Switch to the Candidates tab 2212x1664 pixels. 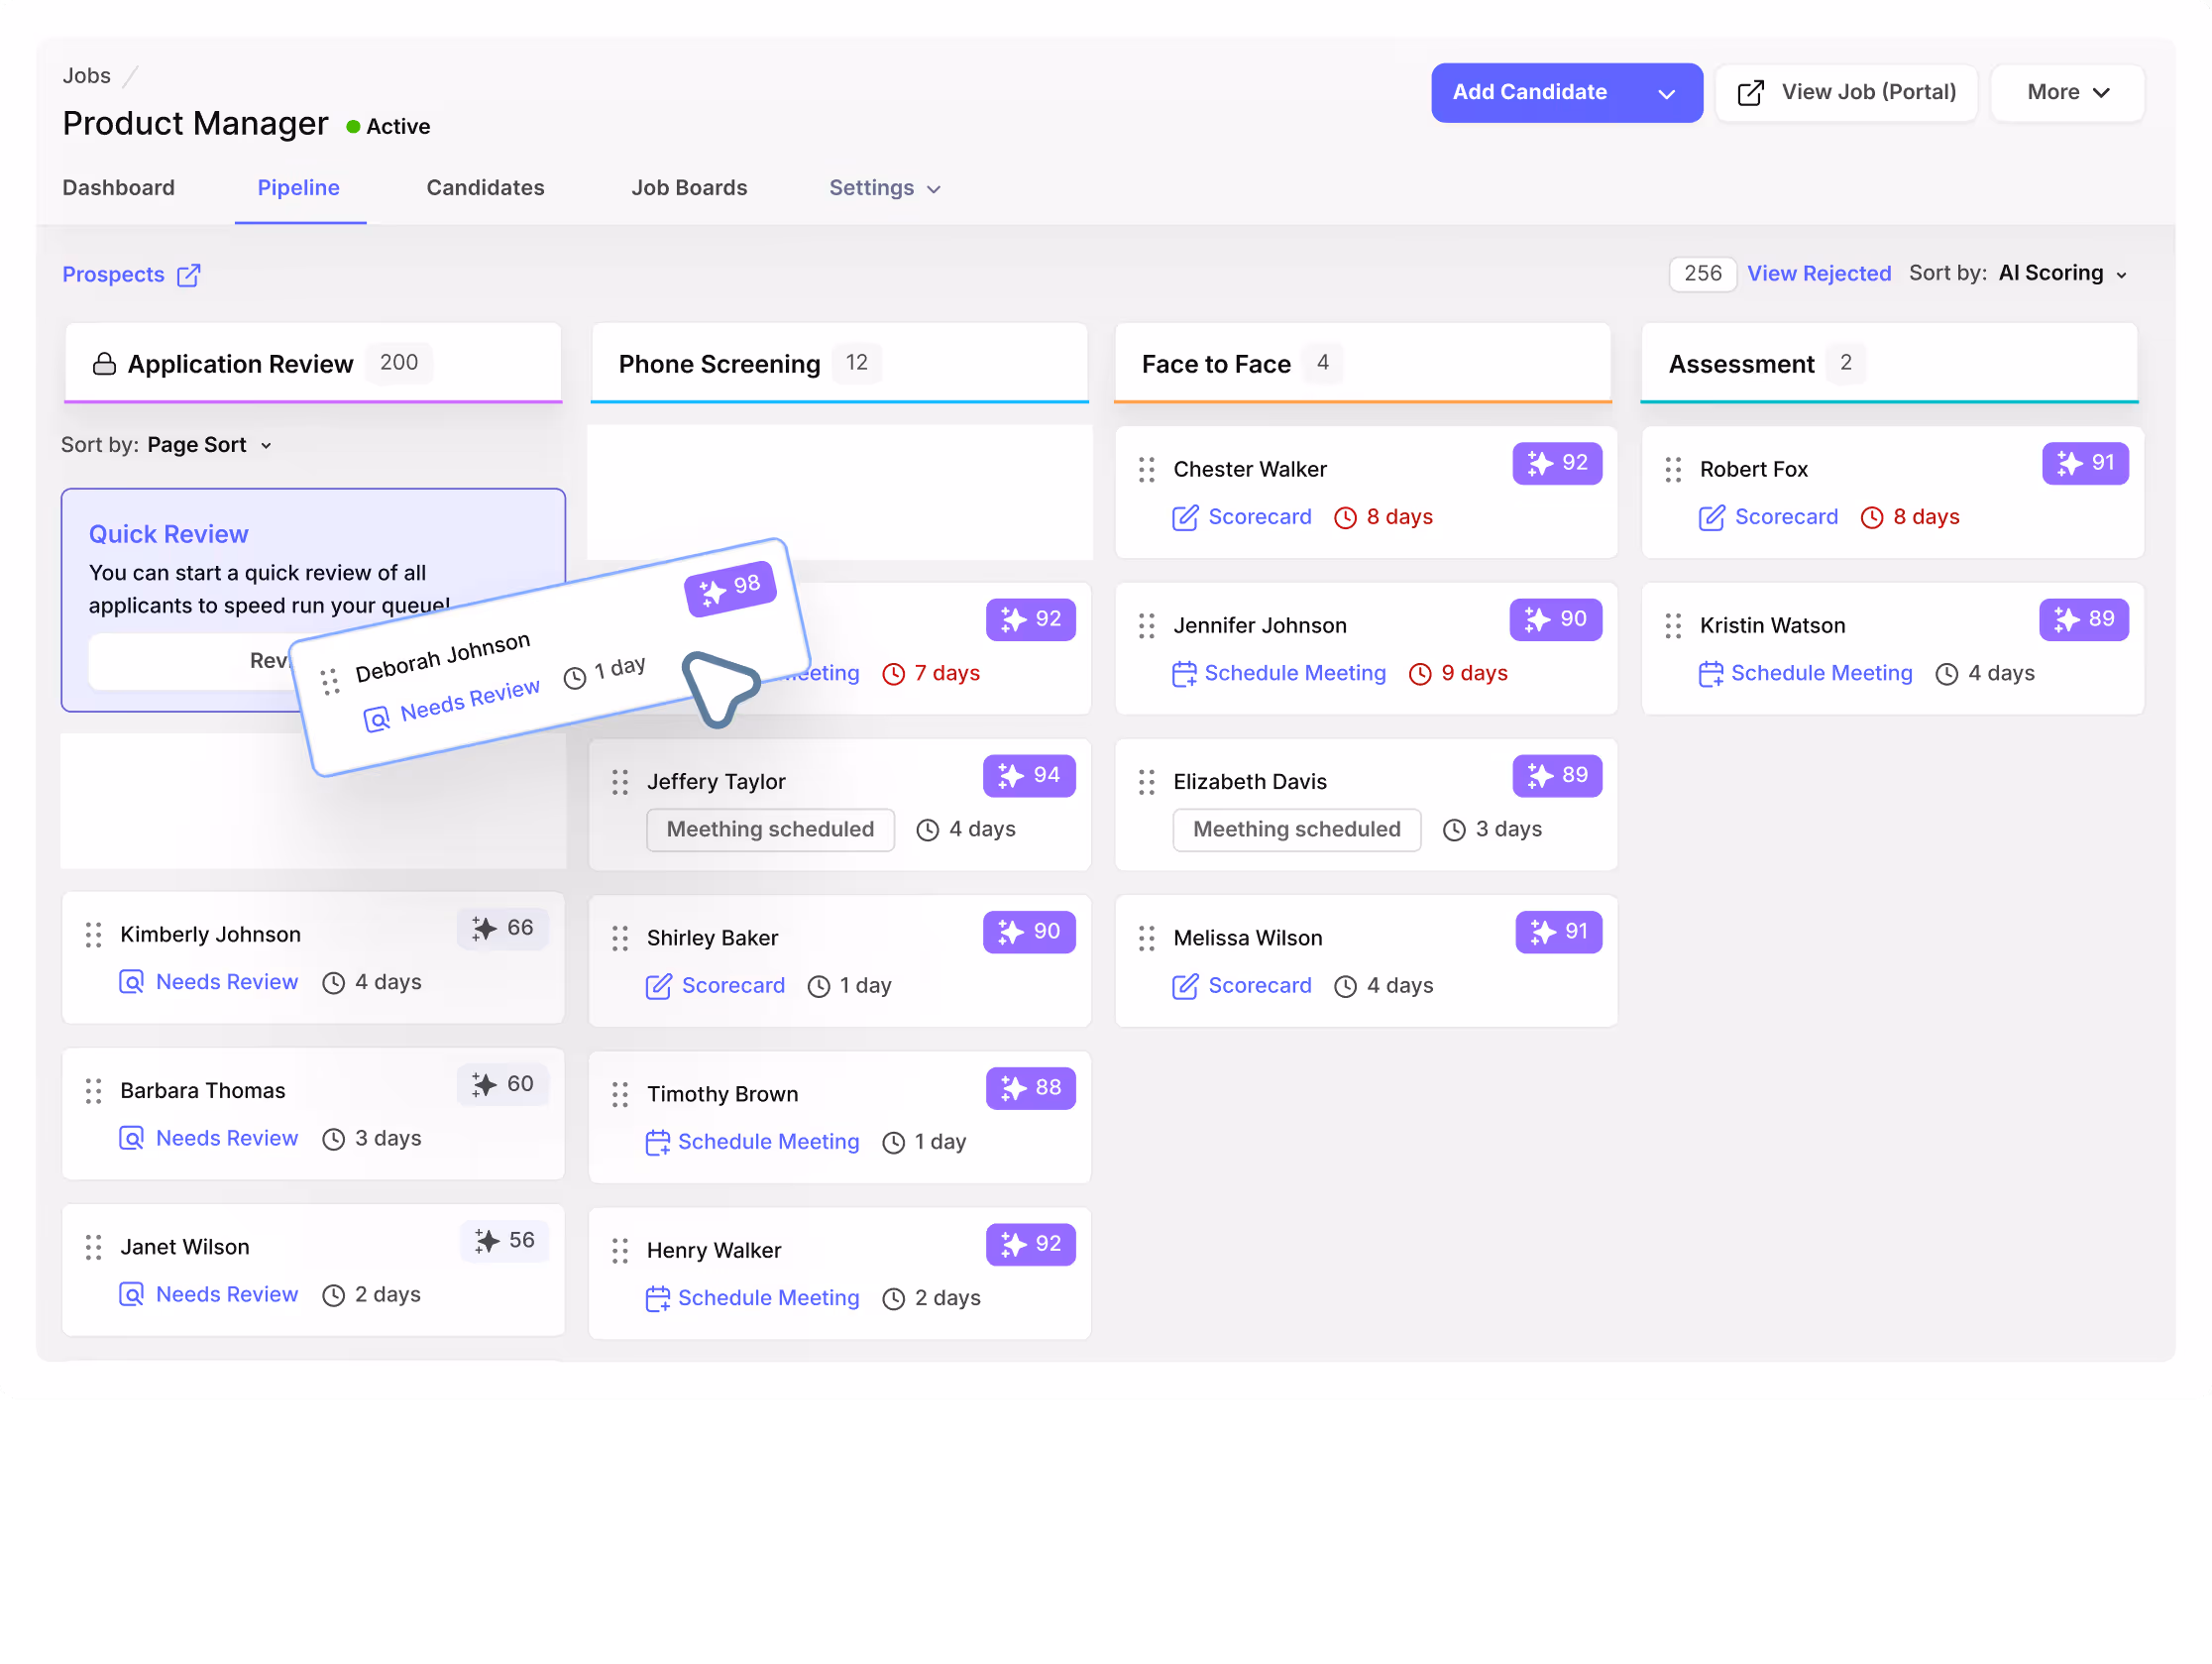click(x=485, y=188)
